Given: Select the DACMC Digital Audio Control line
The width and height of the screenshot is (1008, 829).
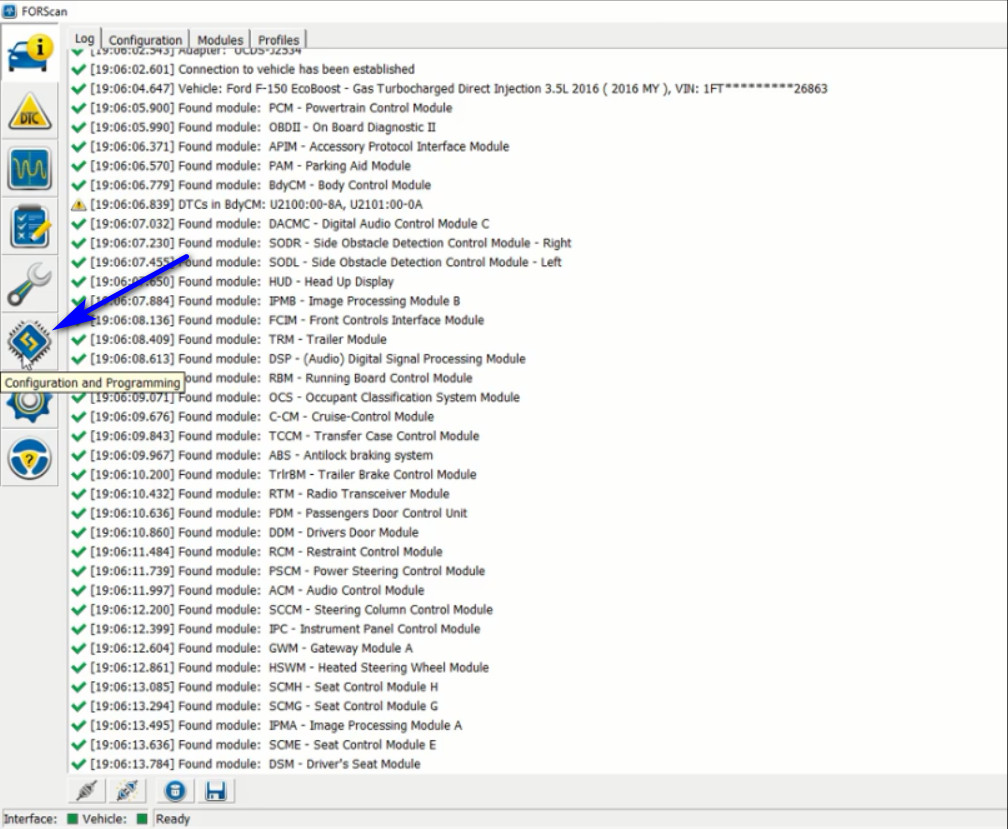Looking at the screenshot, I should click(280, 224).
